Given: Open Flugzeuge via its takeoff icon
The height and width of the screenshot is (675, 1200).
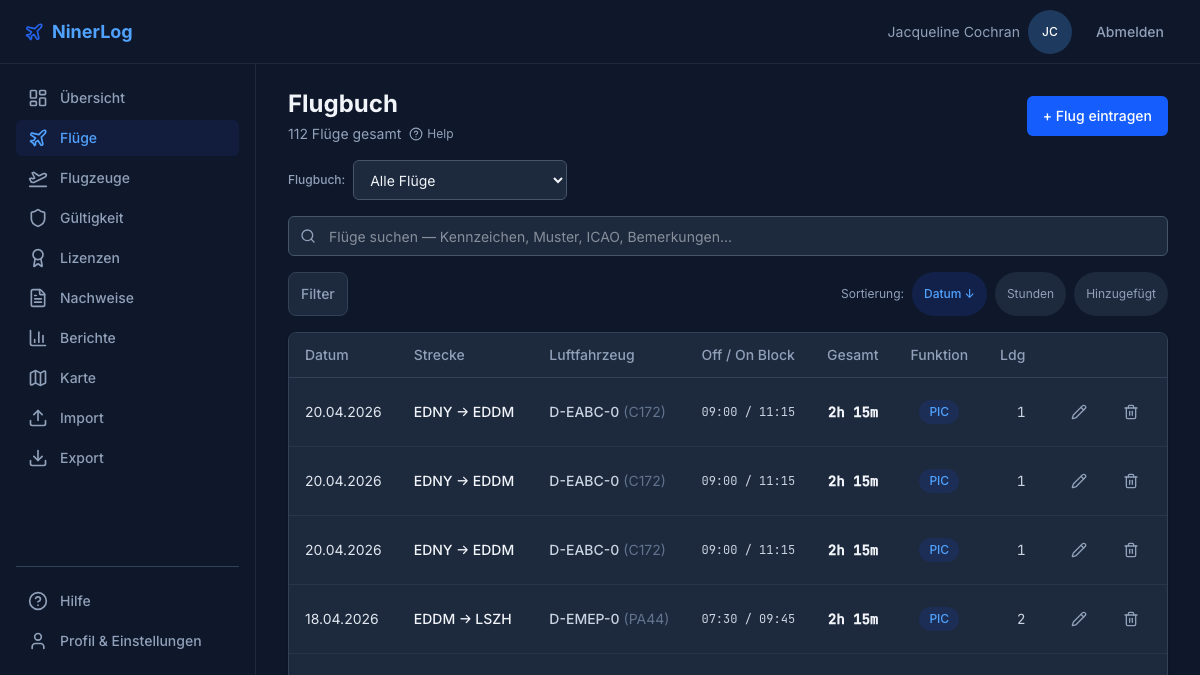Looking at the screenshot, I should 38,178.
